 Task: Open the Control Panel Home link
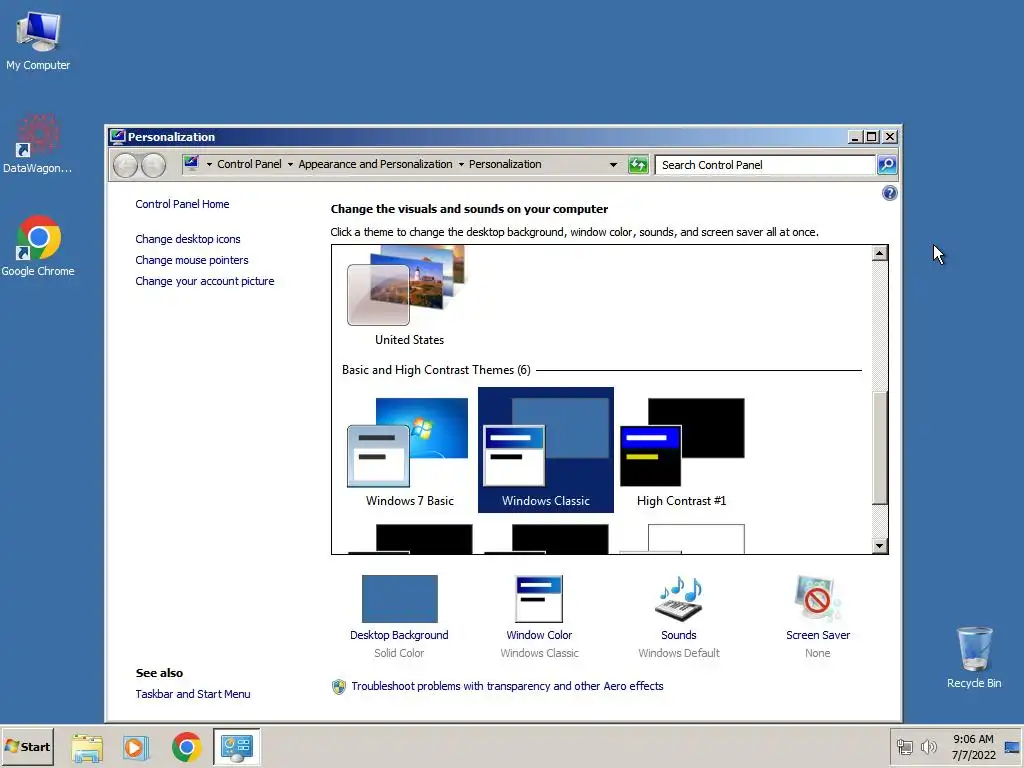pyautogui.click(x=182, y=204)
